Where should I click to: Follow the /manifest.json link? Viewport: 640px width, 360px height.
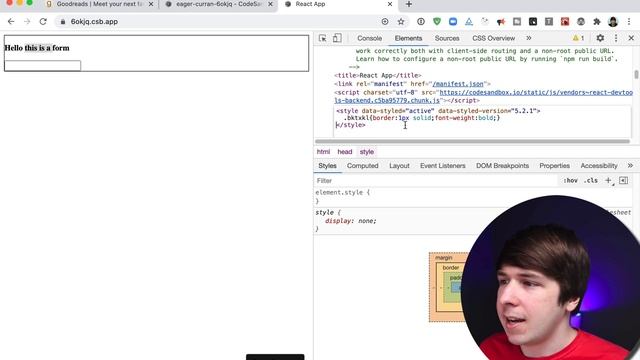pyautogui.click(x=458, y=84)
